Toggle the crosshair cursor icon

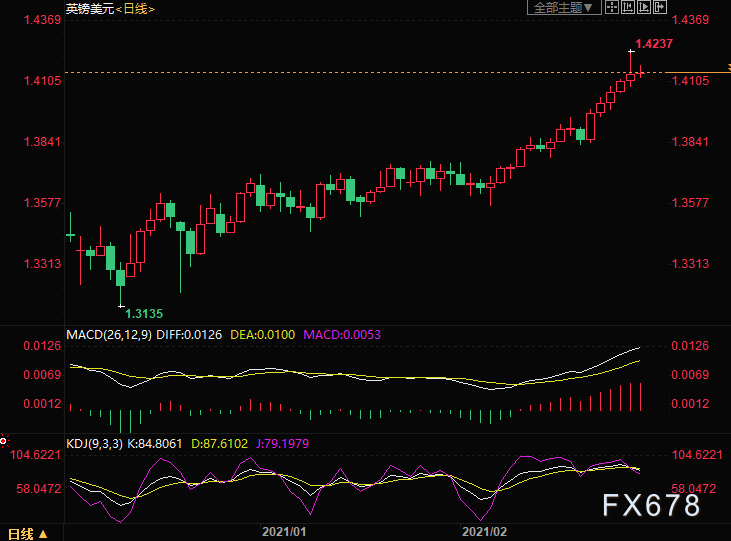612,7
